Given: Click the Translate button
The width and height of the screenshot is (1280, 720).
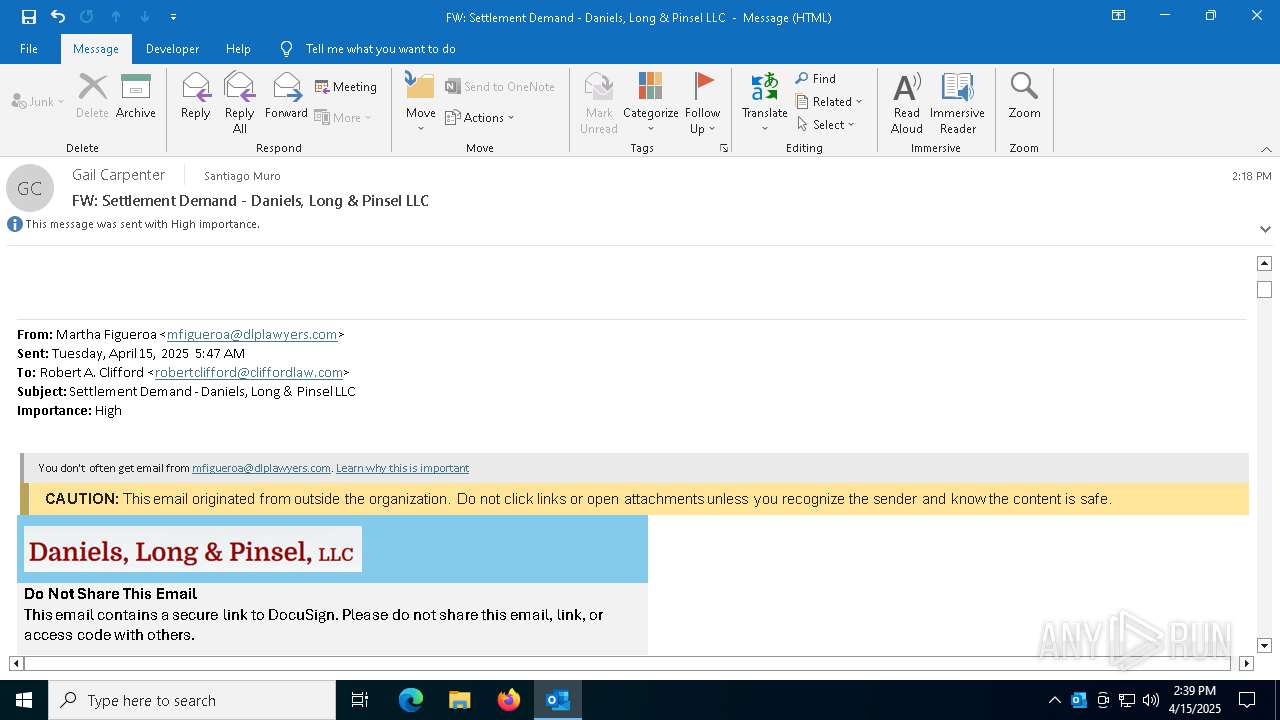Looking at the screenshot, I should pos(764,102).
